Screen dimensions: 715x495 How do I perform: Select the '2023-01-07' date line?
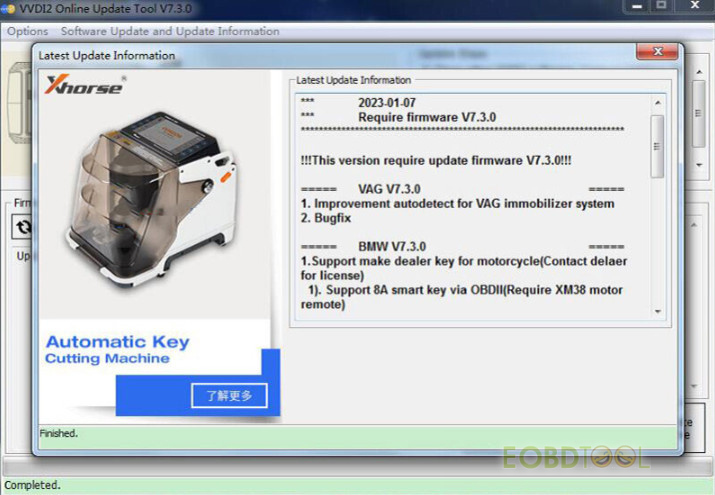pos(387,103)
